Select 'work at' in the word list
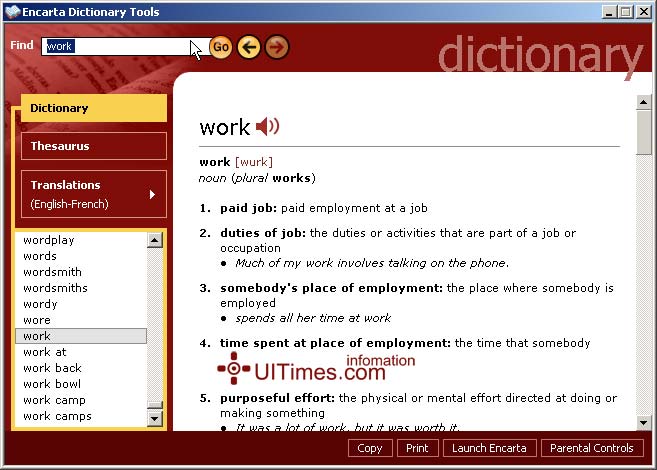Viewport: 657px width, 470px height. [81, 352]
